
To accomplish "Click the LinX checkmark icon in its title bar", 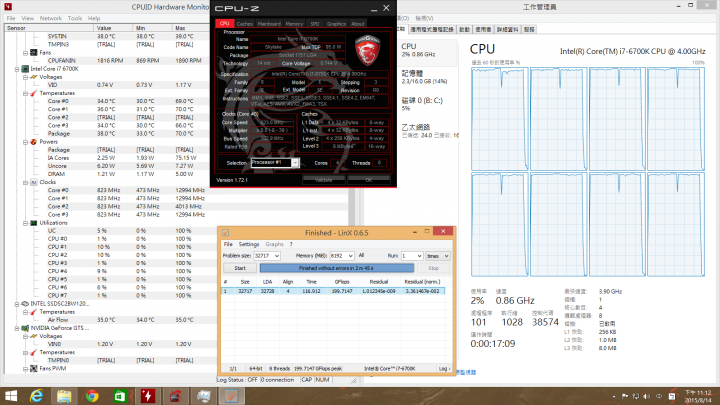I will 225,233.
